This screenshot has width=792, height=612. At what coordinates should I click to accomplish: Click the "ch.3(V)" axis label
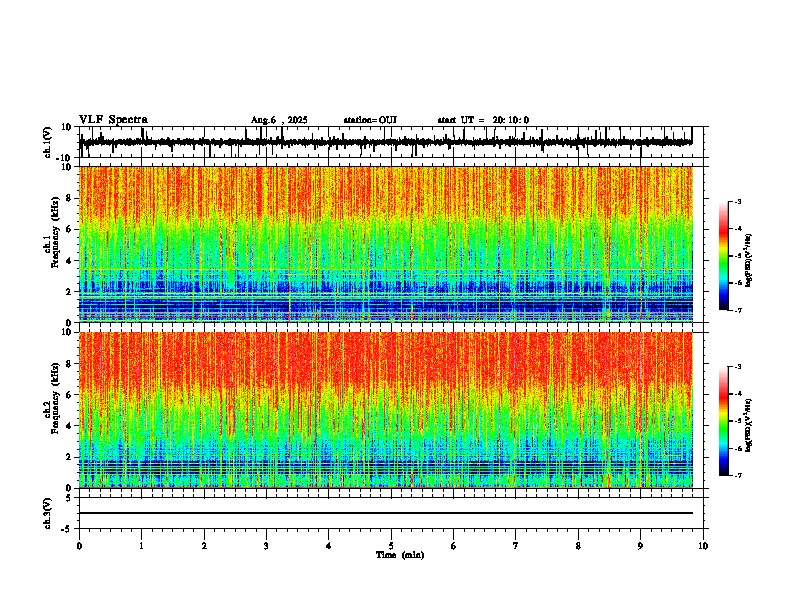coord(48,513)
